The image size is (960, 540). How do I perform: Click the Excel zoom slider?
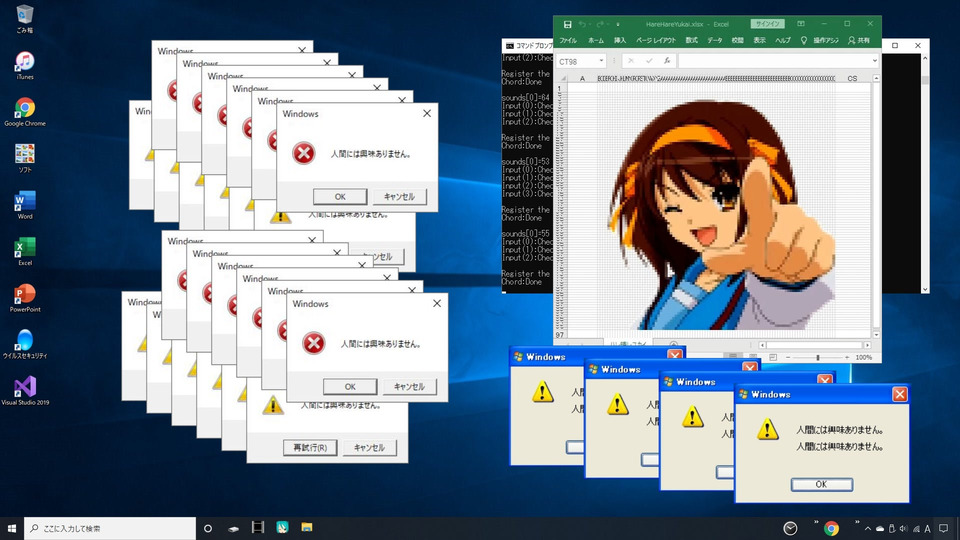817,357
